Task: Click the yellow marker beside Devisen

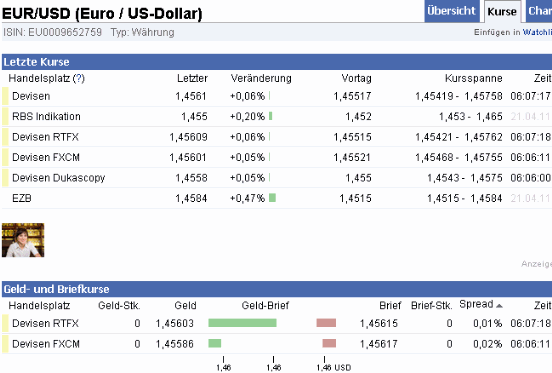Action: click(5, 96)
